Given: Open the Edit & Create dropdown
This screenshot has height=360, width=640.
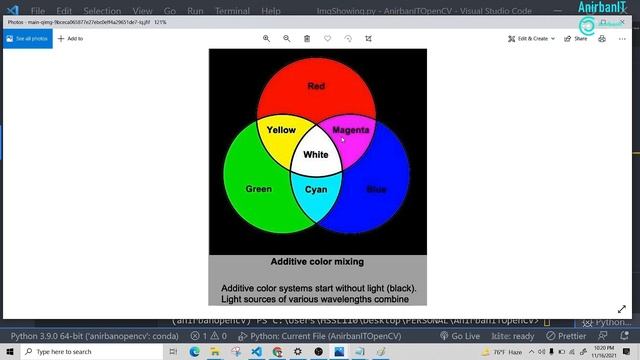Looking at the screenshot, I should click(x=531, y=39).
